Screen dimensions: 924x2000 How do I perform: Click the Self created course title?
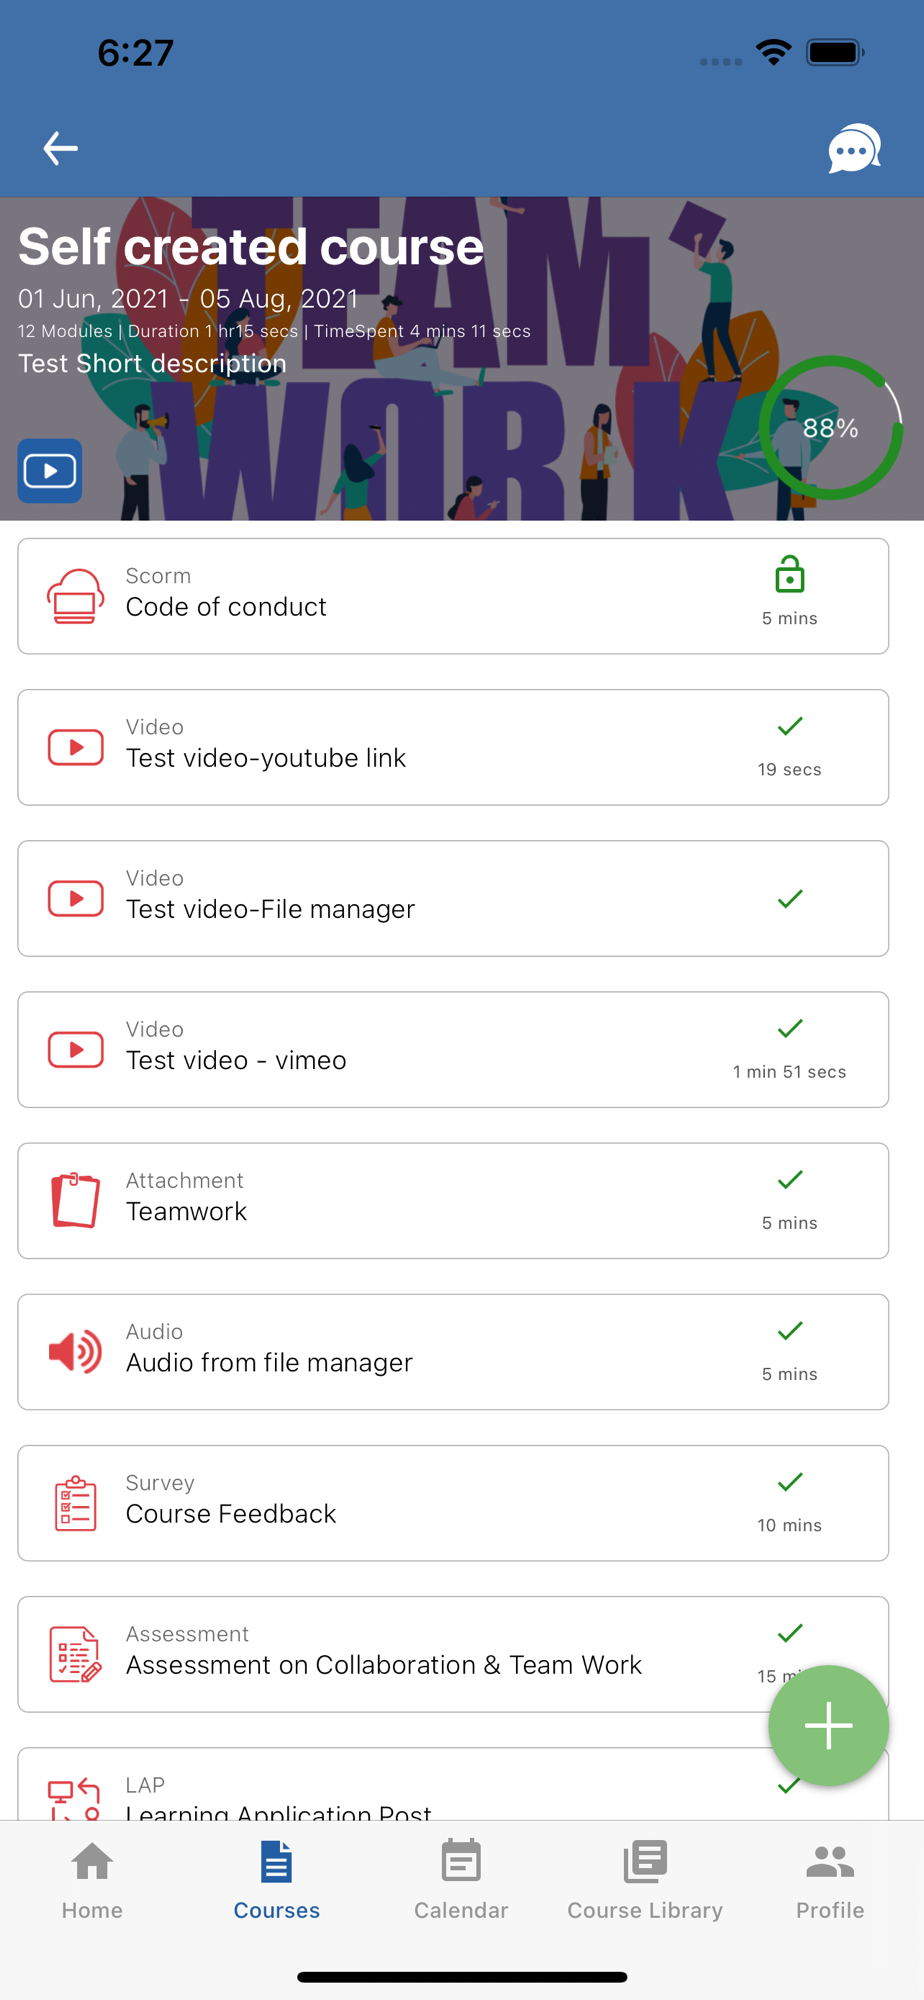tap(251, 247)
